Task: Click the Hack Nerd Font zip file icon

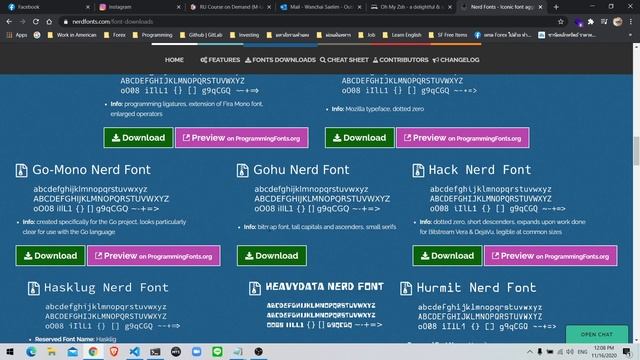Action: point(418,170)
